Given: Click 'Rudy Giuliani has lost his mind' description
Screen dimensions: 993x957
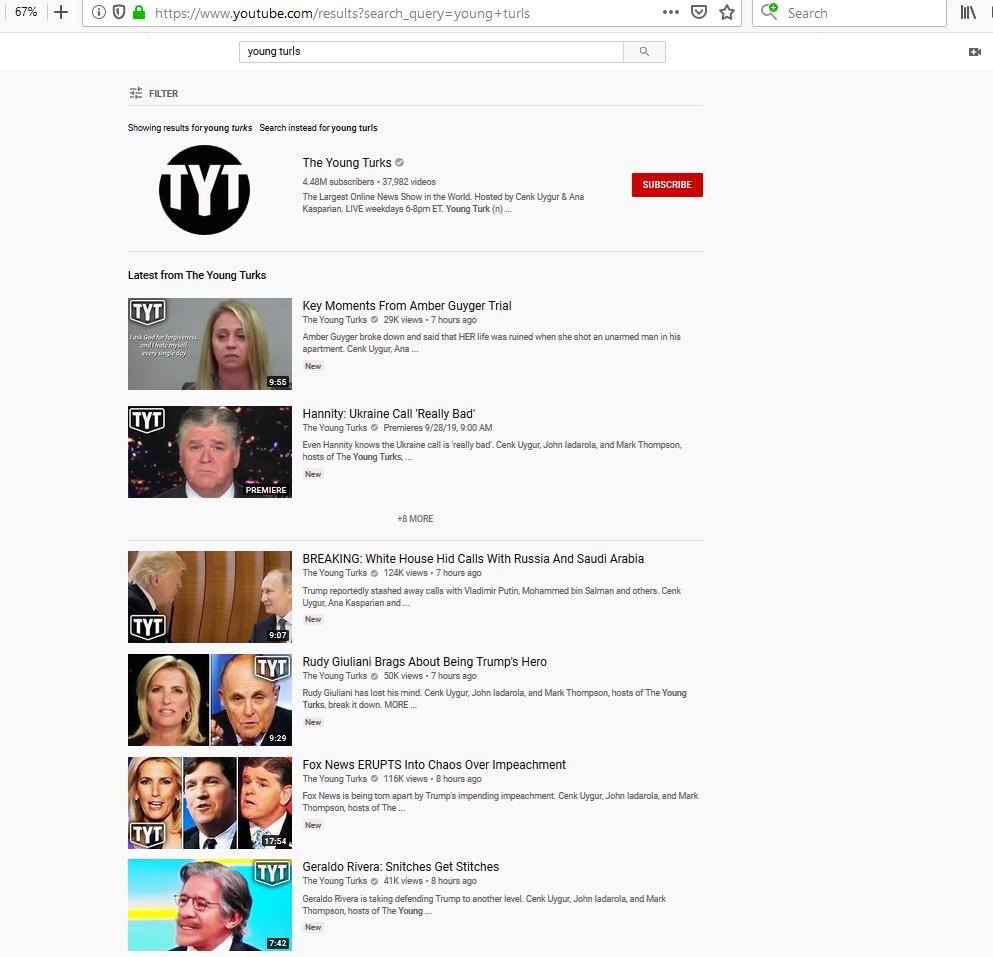Looking at the screenshot, I should (x=494, y=699).
